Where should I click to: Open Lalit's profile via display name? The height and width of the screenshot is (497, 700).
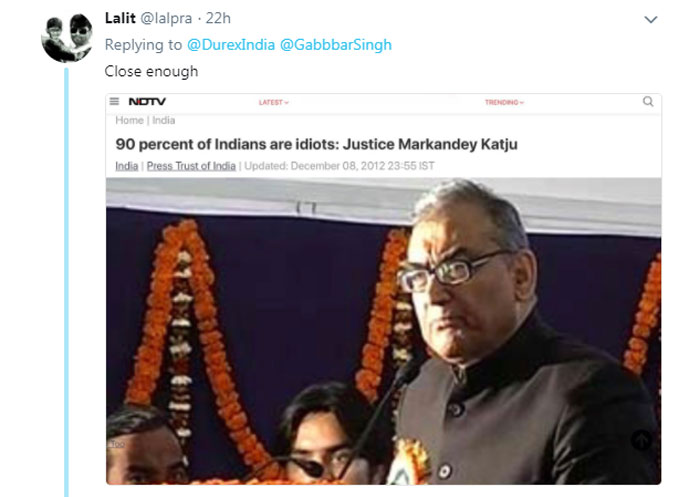pos(120,18)
